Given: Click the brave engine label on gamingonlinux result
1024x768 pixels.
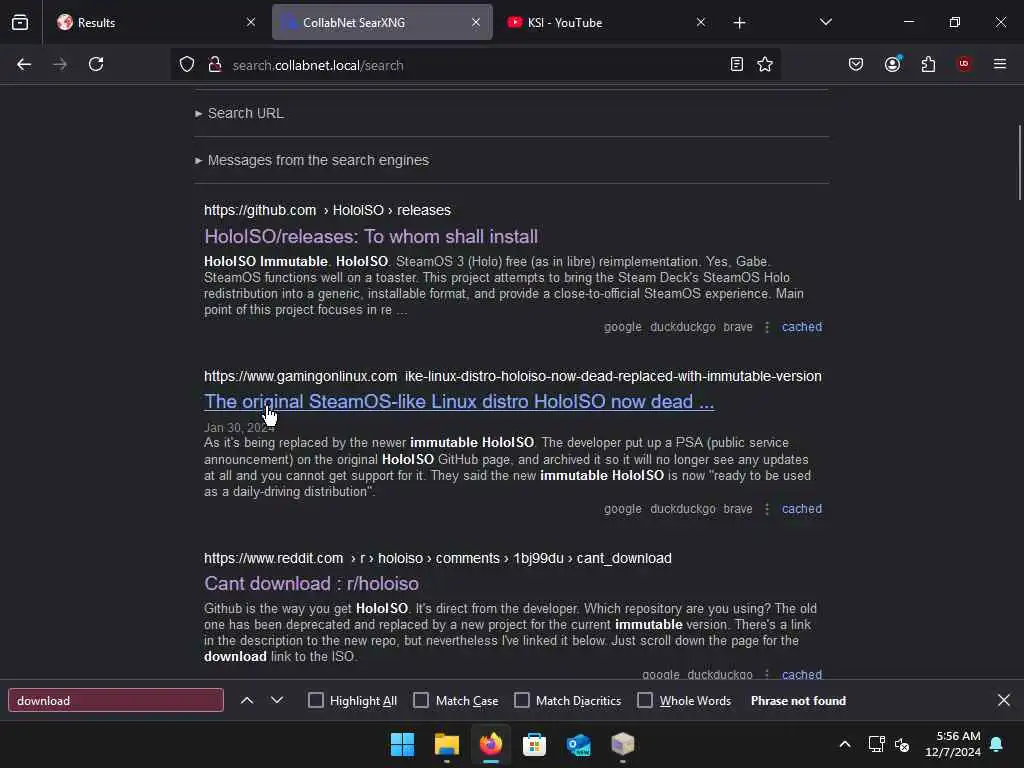Looking at the screenshot, I should point(738,509).
